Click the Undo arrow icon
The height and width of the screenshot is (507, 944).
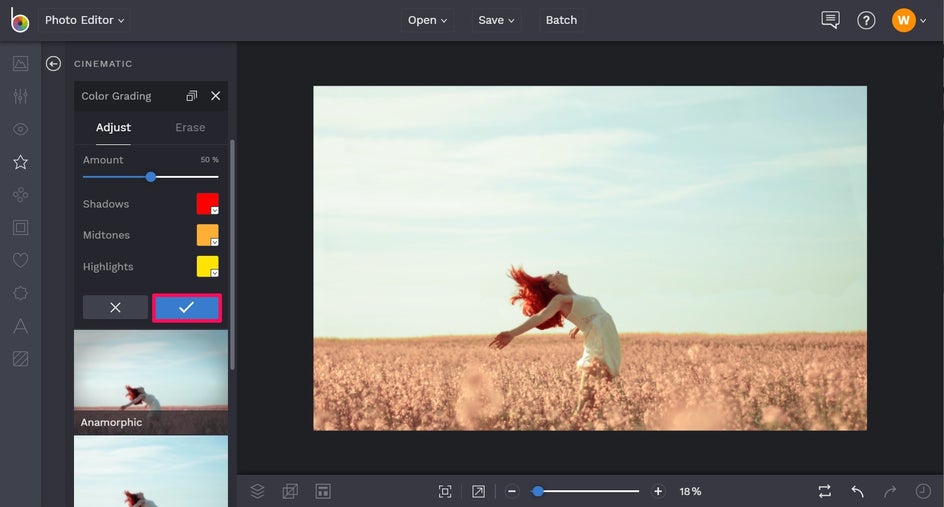(x=857, y=491)
